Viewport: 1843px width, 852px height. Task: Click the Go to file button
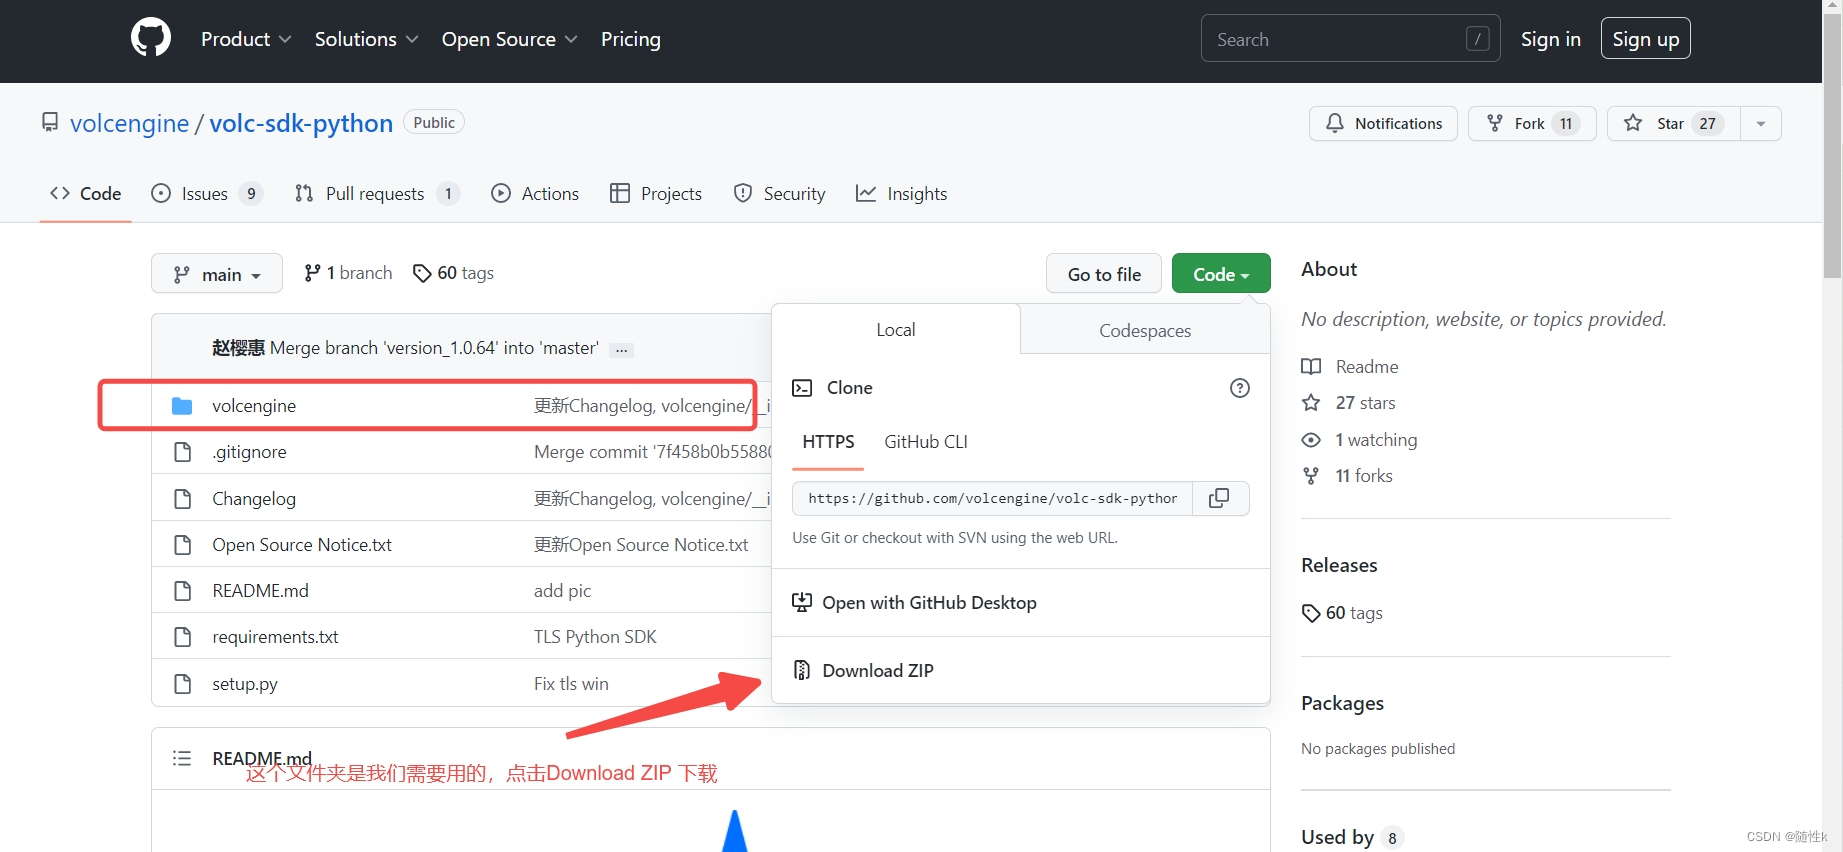pos(1104,274)
